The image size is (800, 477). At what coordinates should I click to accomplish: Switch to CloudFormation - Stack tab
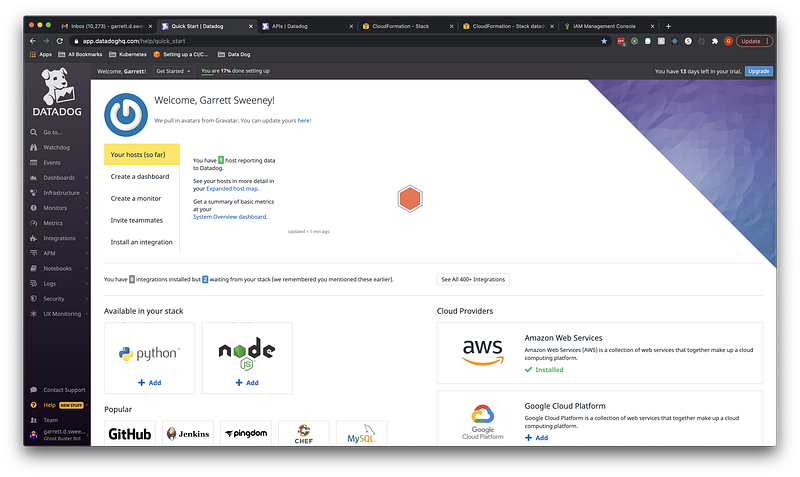click(408, 26)
